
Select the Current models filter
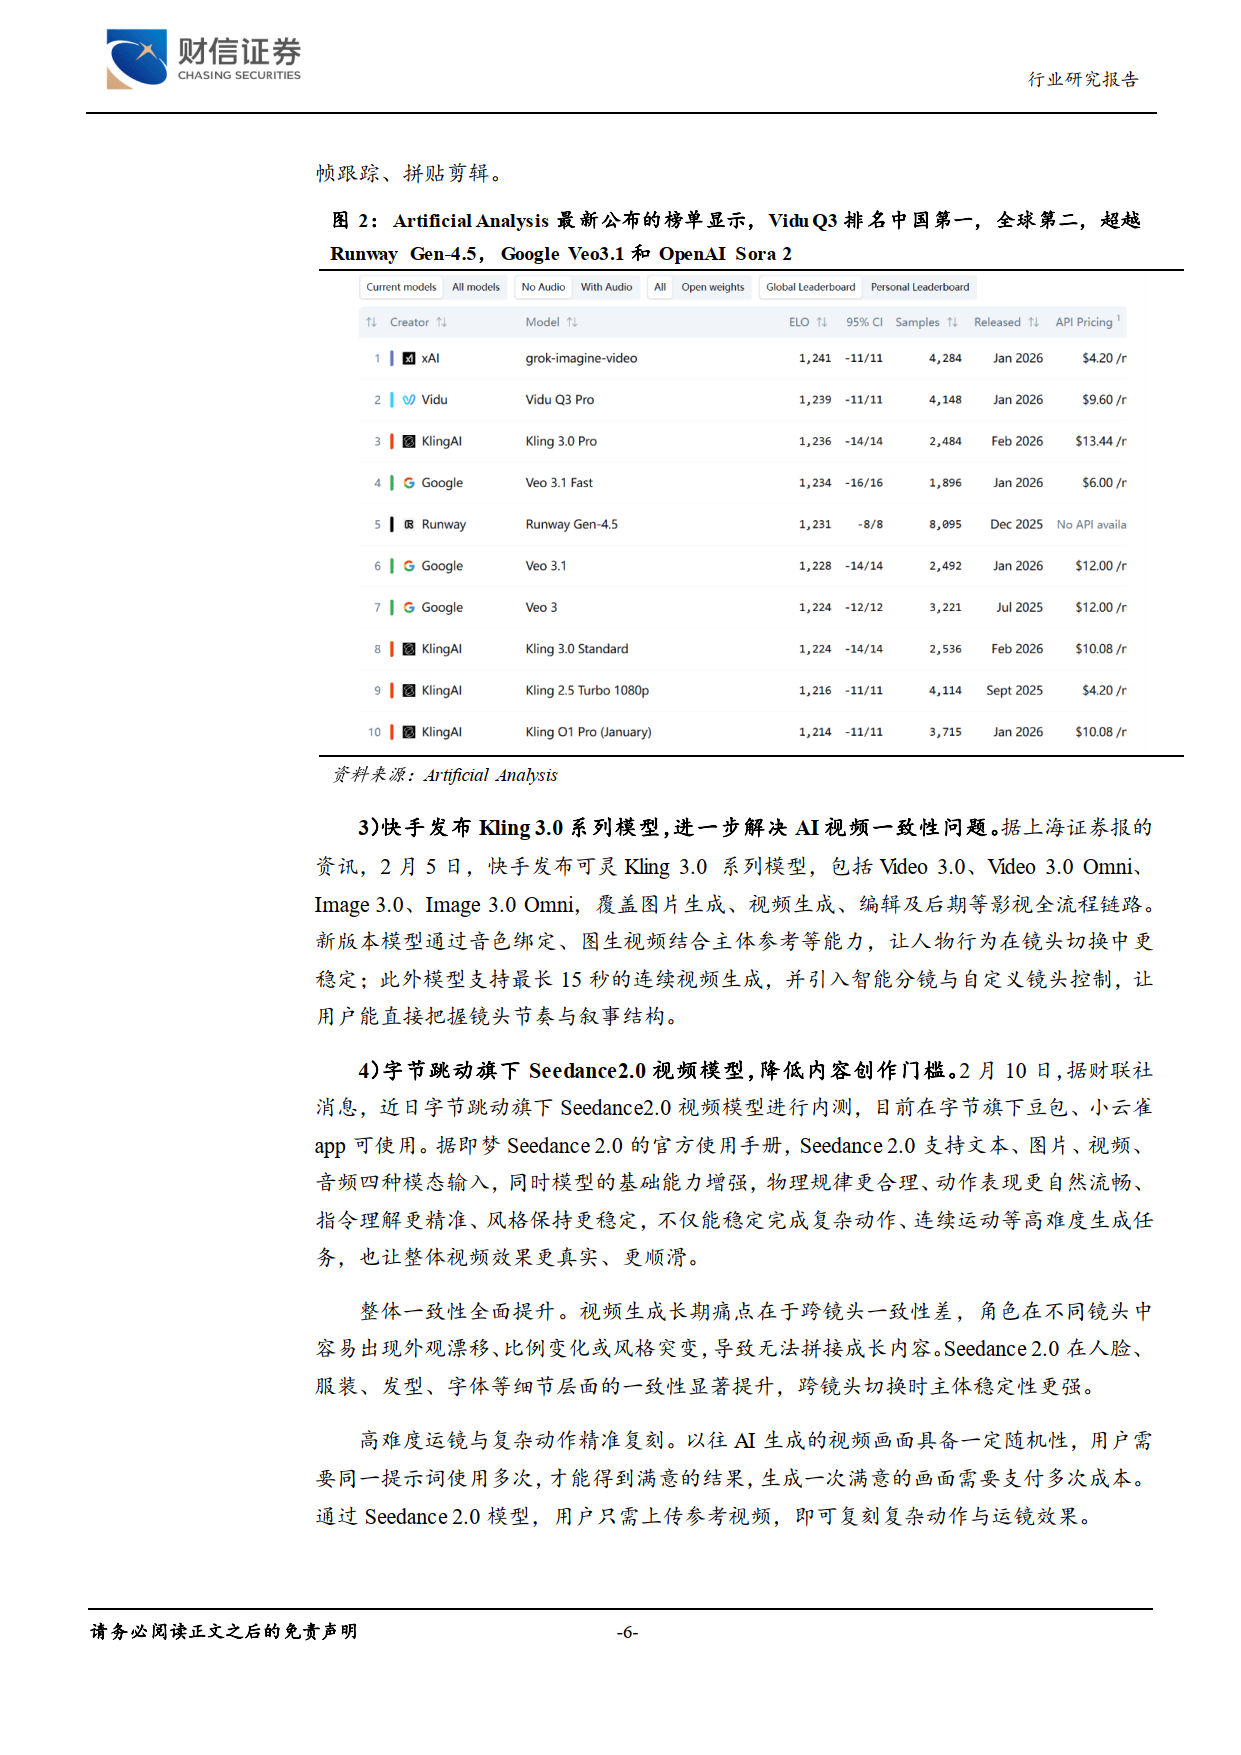(x=401, y=287)
